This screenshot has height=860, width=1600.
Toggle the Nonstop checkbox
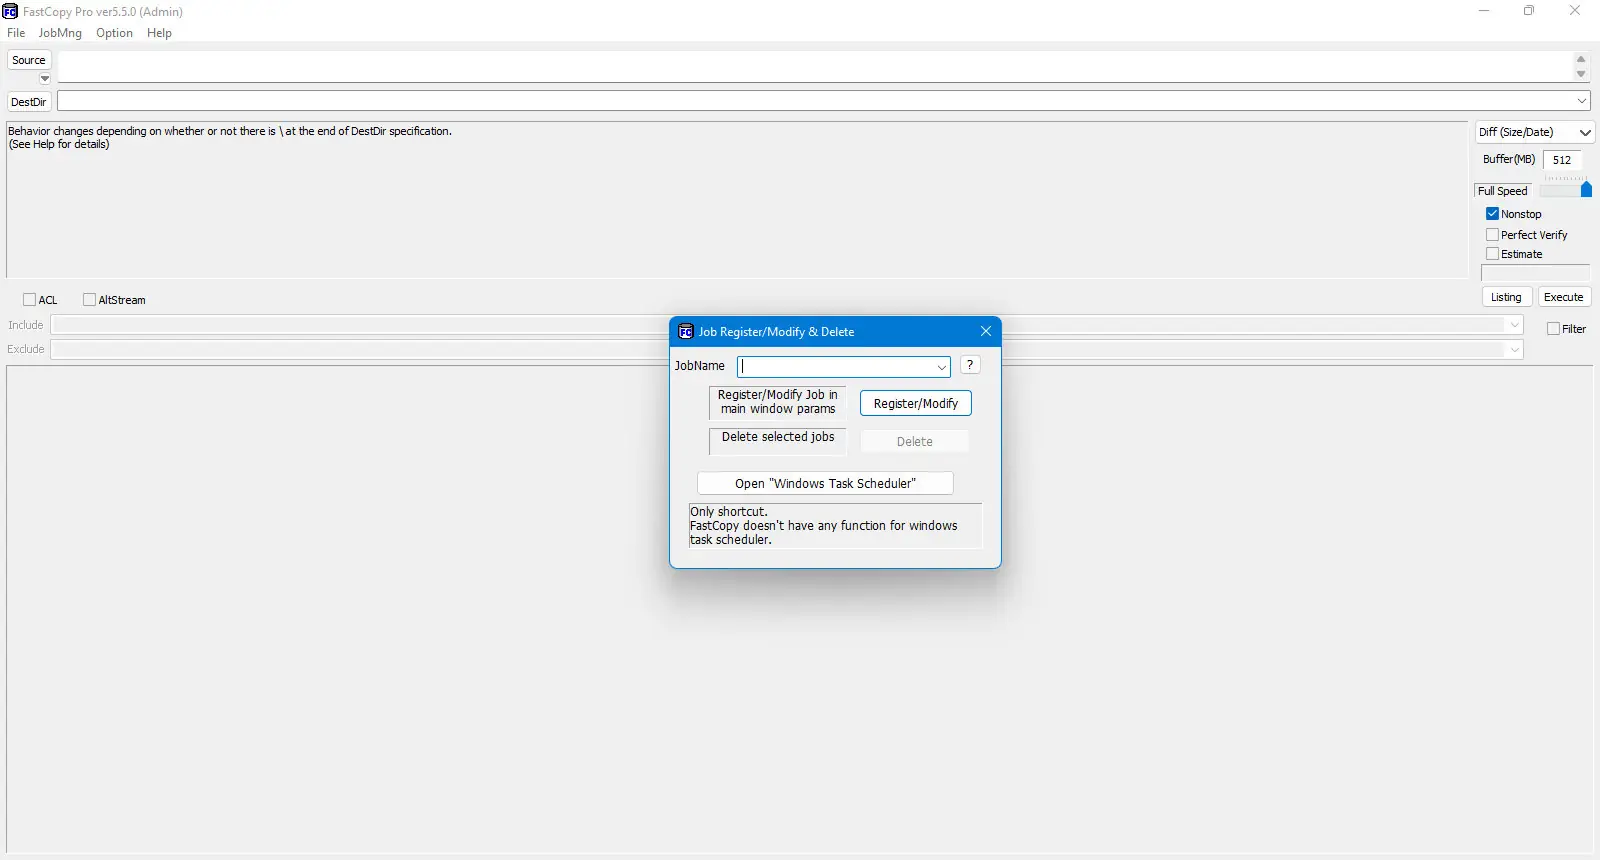click(x=1492, y=214)
